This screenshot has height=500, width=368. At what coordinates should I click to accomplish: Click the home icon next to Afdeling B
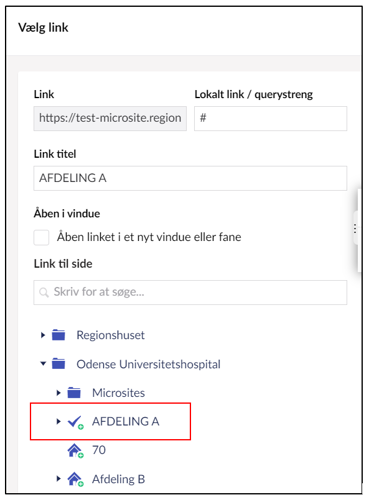click(75, 480)
